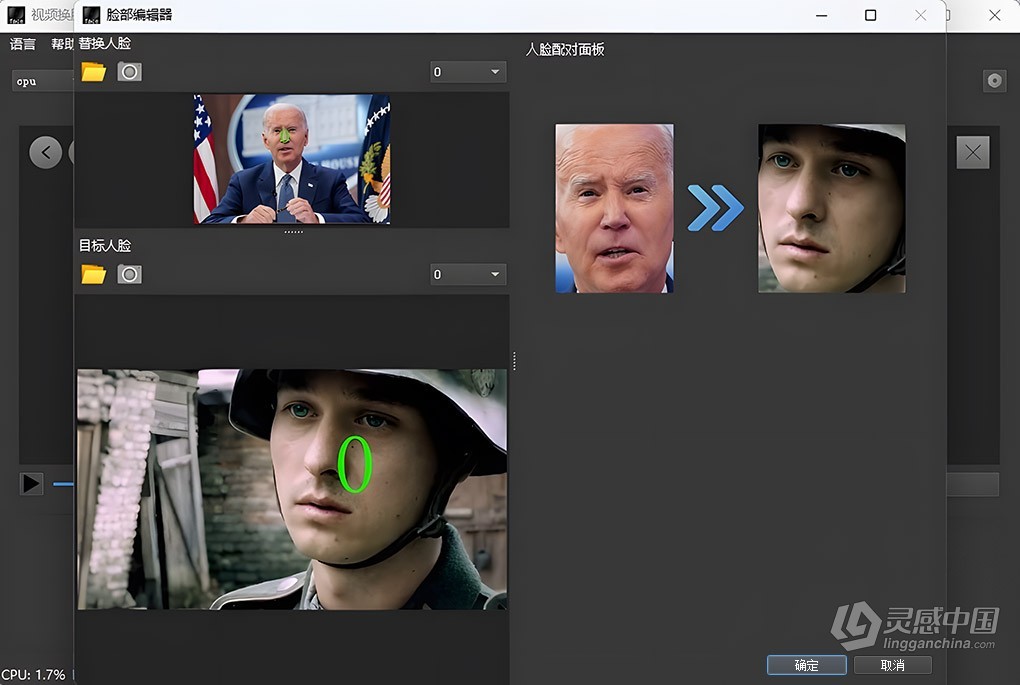Screen dimensions: 1020x685
Task: Capture screenshot for replacement face
Action: [x=129, y=72]
